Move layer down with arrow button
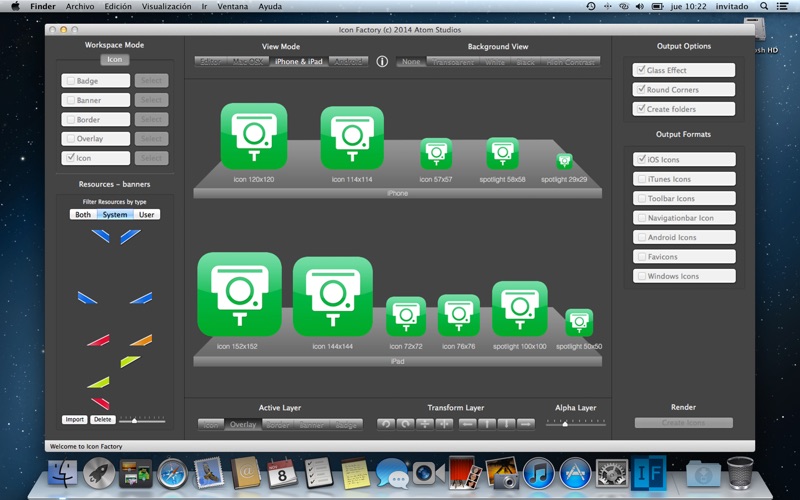800x500 pixels. 506,424
